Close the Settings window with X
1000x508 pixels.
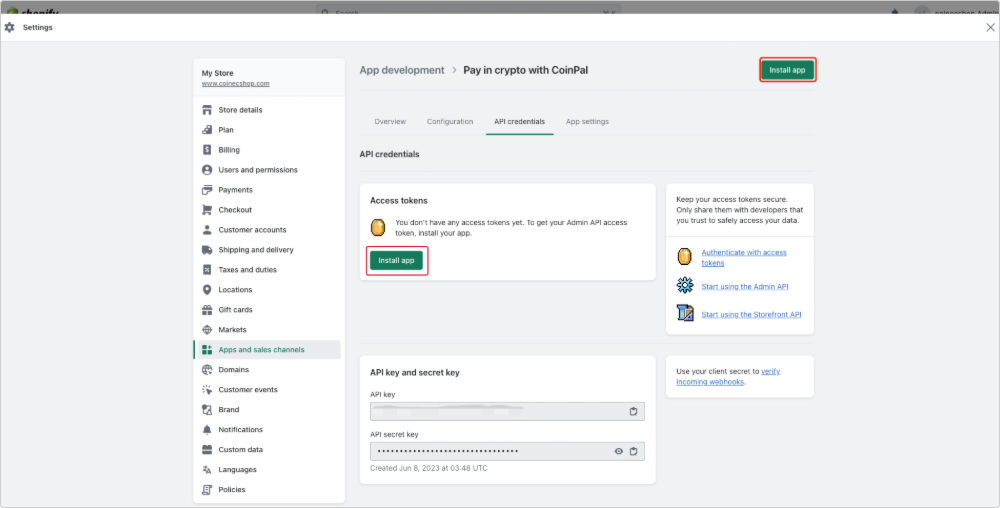coord(990,27)
